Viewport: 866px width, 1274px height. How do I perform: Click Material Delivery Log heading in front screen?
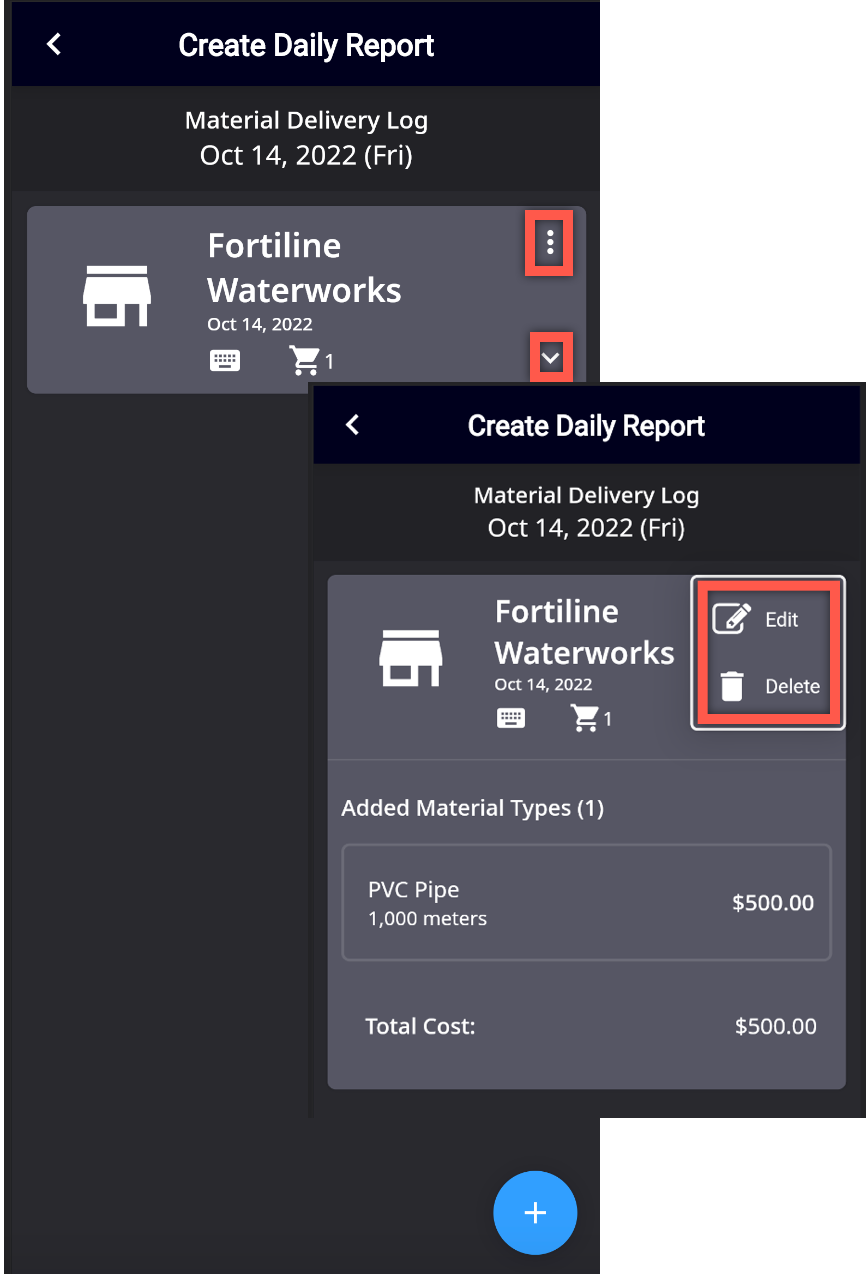[x=586, y=495]
